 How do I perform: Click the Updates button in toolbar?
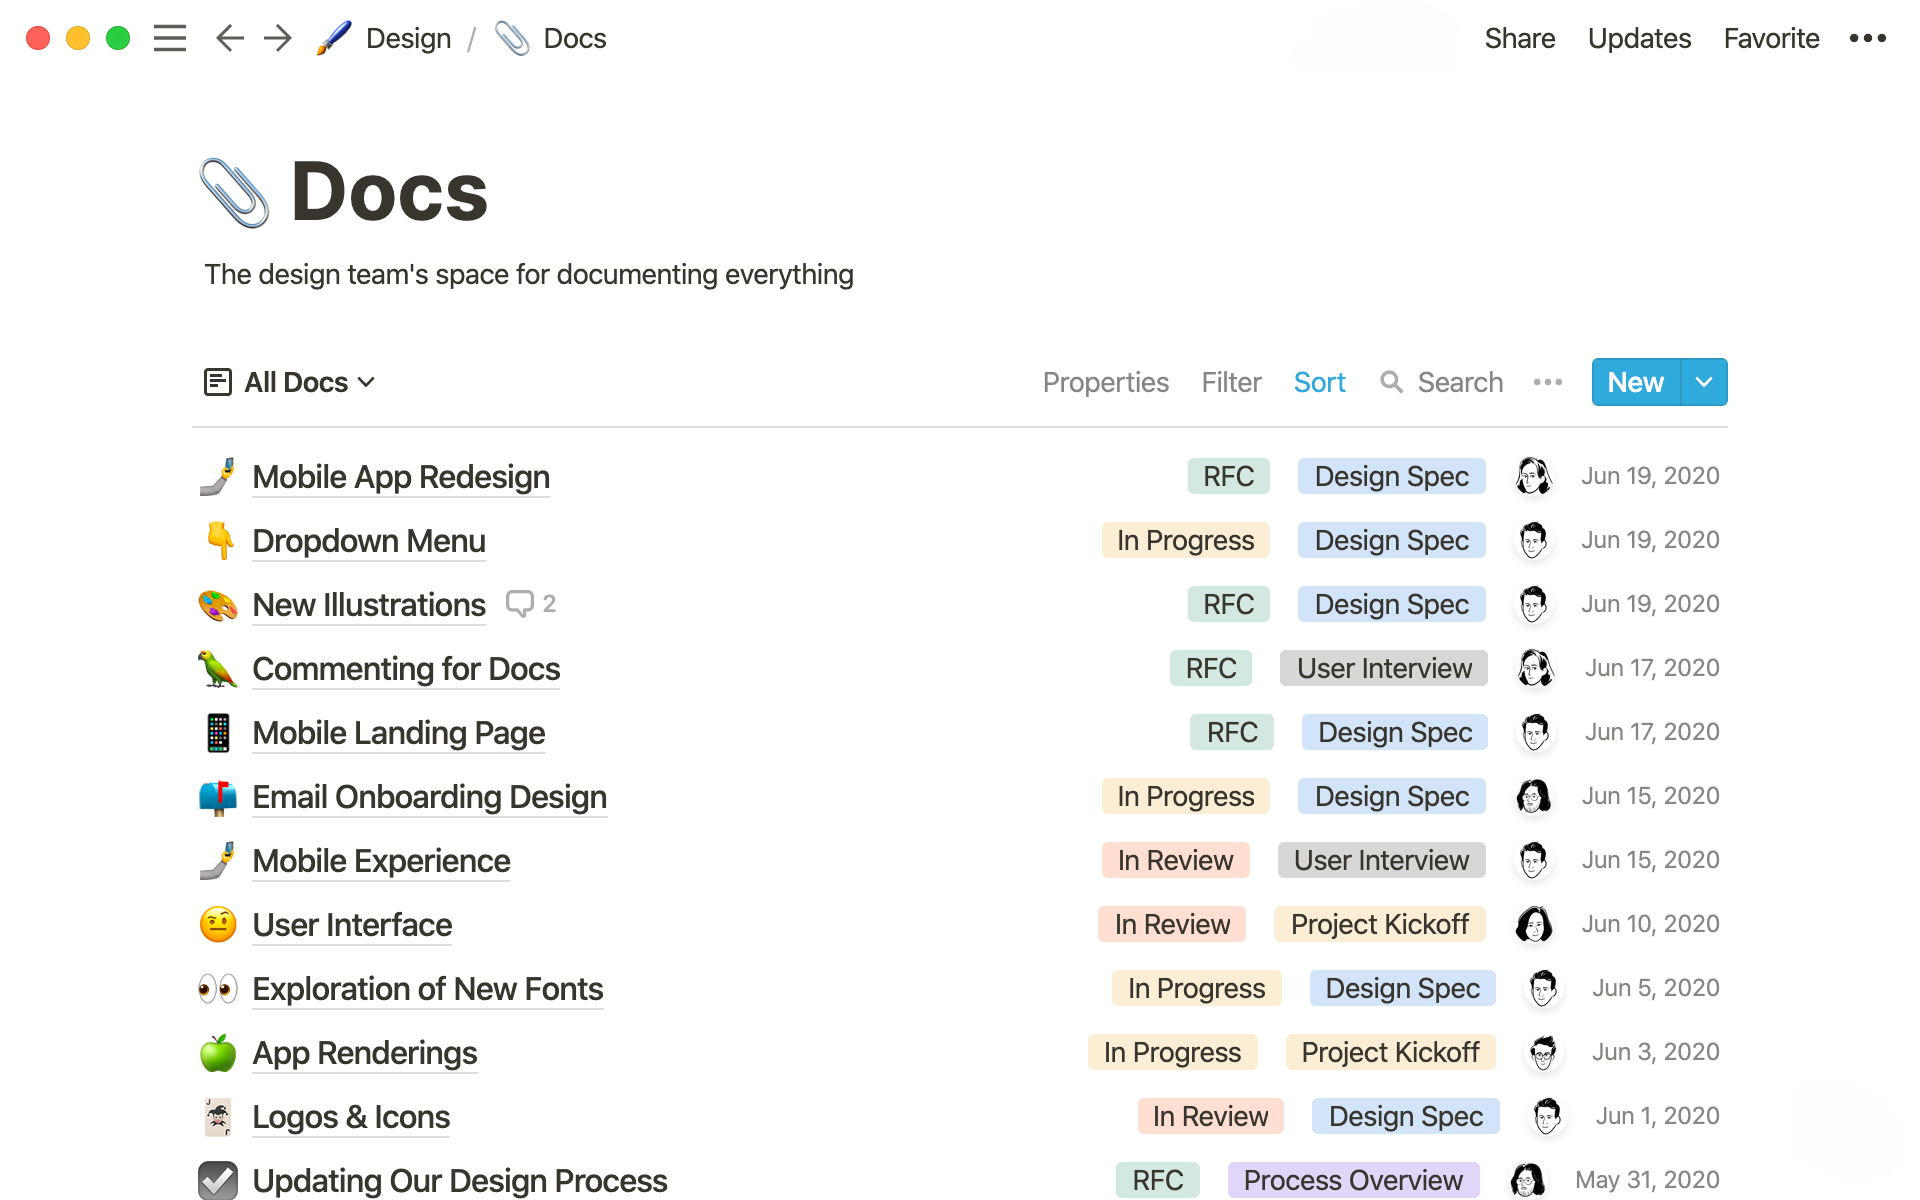click(1639, 37)
